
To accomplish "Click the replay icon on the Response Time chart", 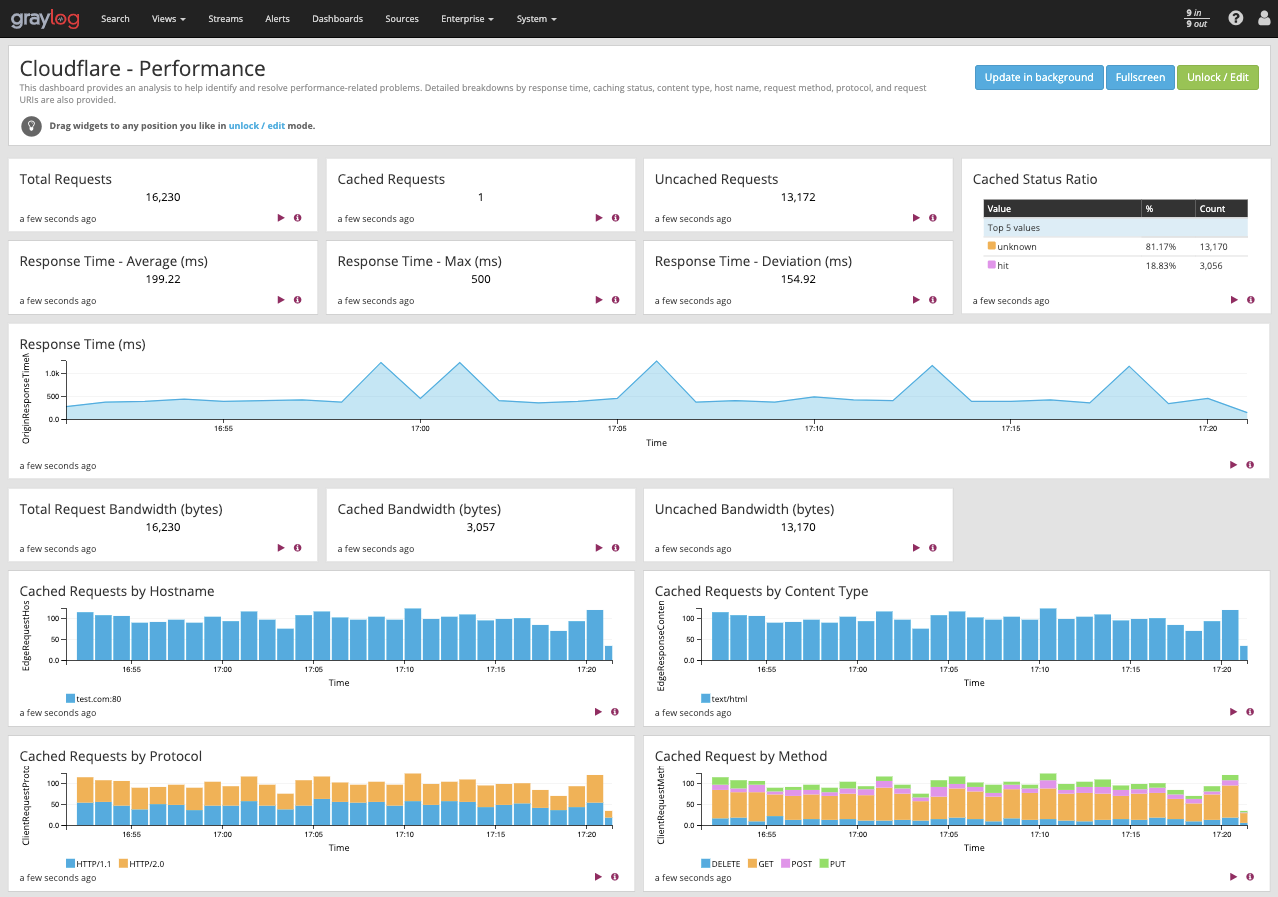I will 1233,464.
